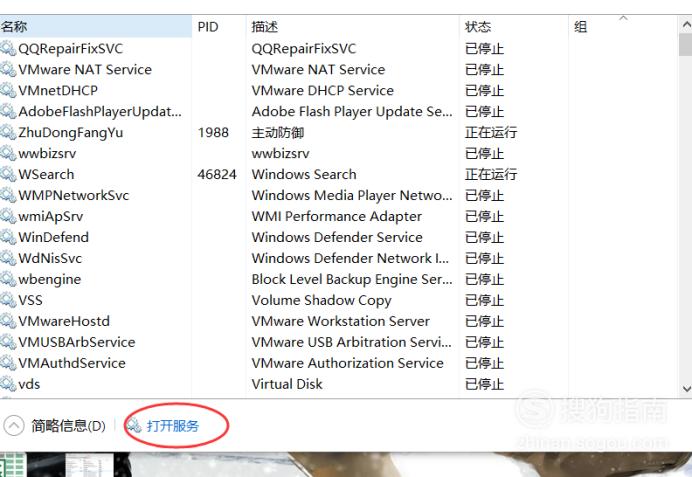The height and width of the screenshot is (477, 692).
Task: Sort by the 描述 column header
Action: 352,26
